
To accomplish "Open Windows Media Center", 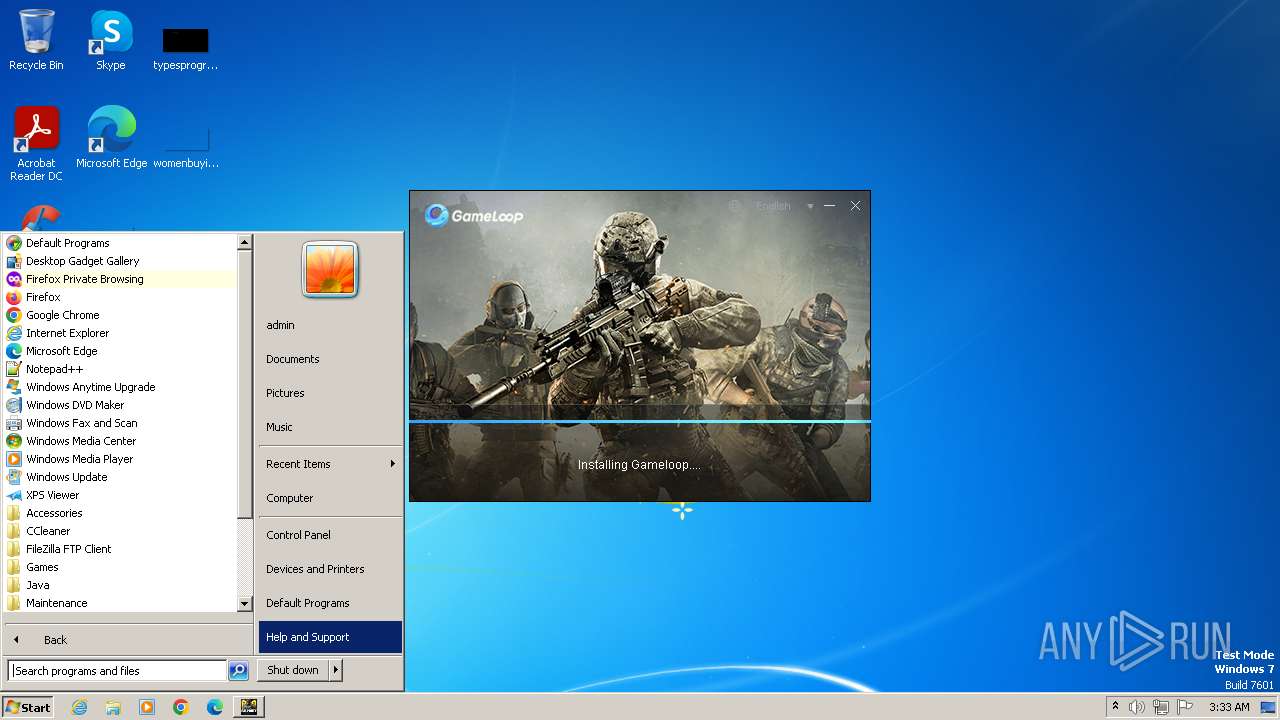I will [120, 441].
